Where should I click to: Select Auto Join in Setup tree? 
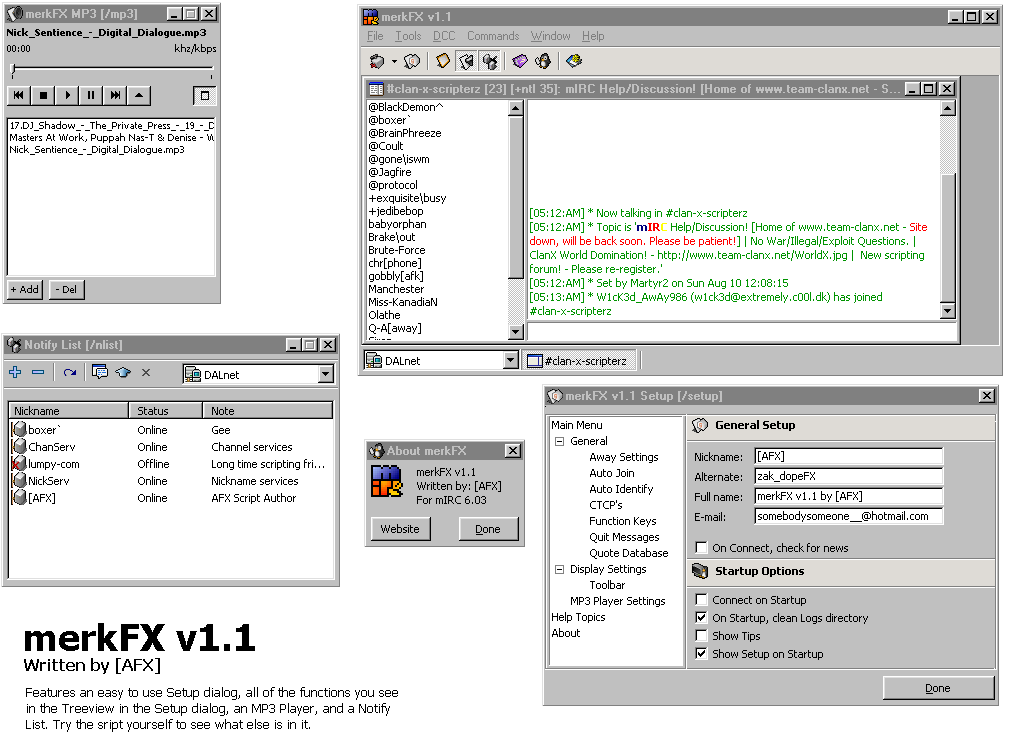coord(612,473)
